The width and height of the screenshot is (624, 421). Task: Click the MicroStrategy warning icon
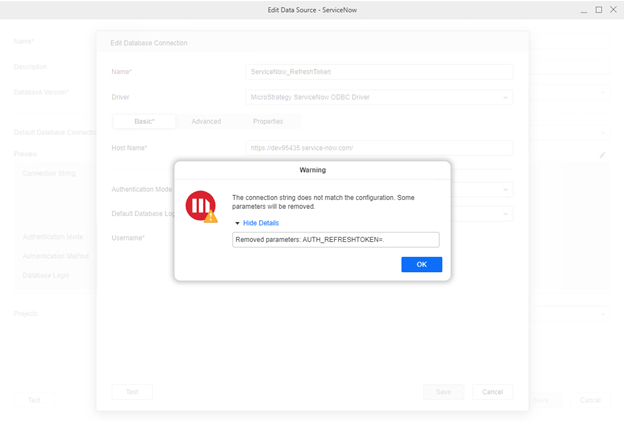coord(201,206)
